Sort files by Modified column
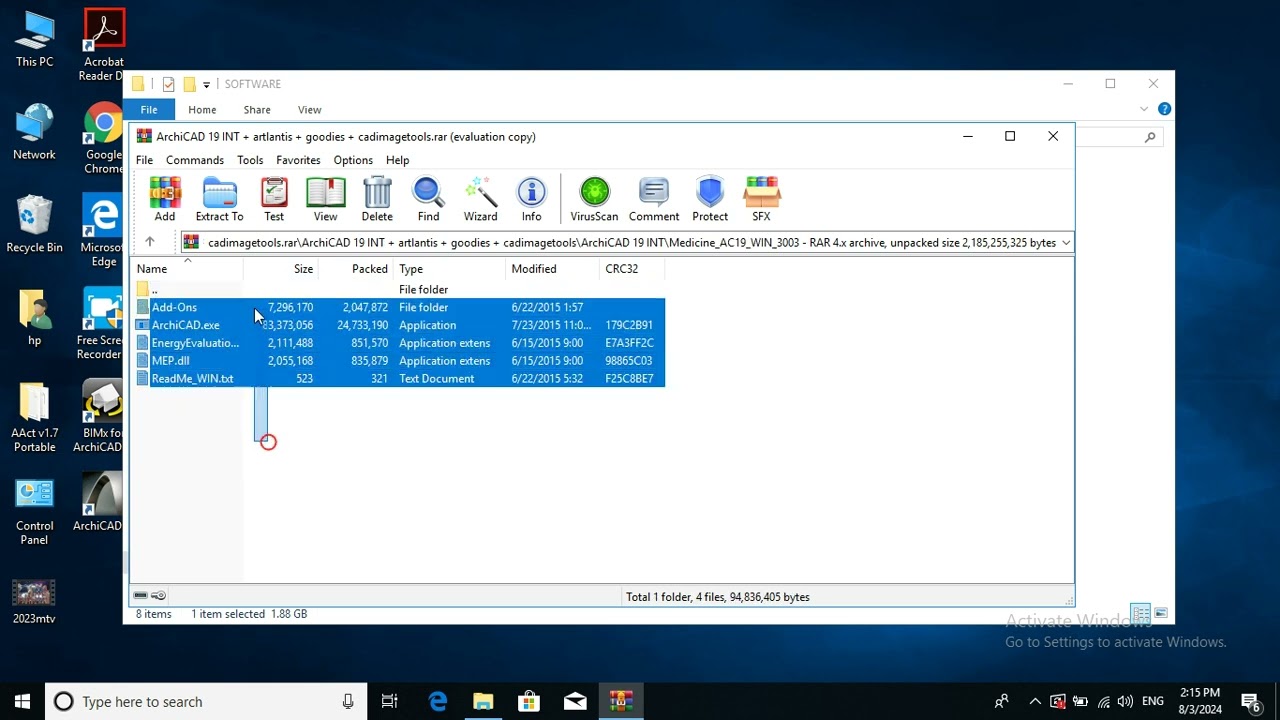 tap(552, 268)
